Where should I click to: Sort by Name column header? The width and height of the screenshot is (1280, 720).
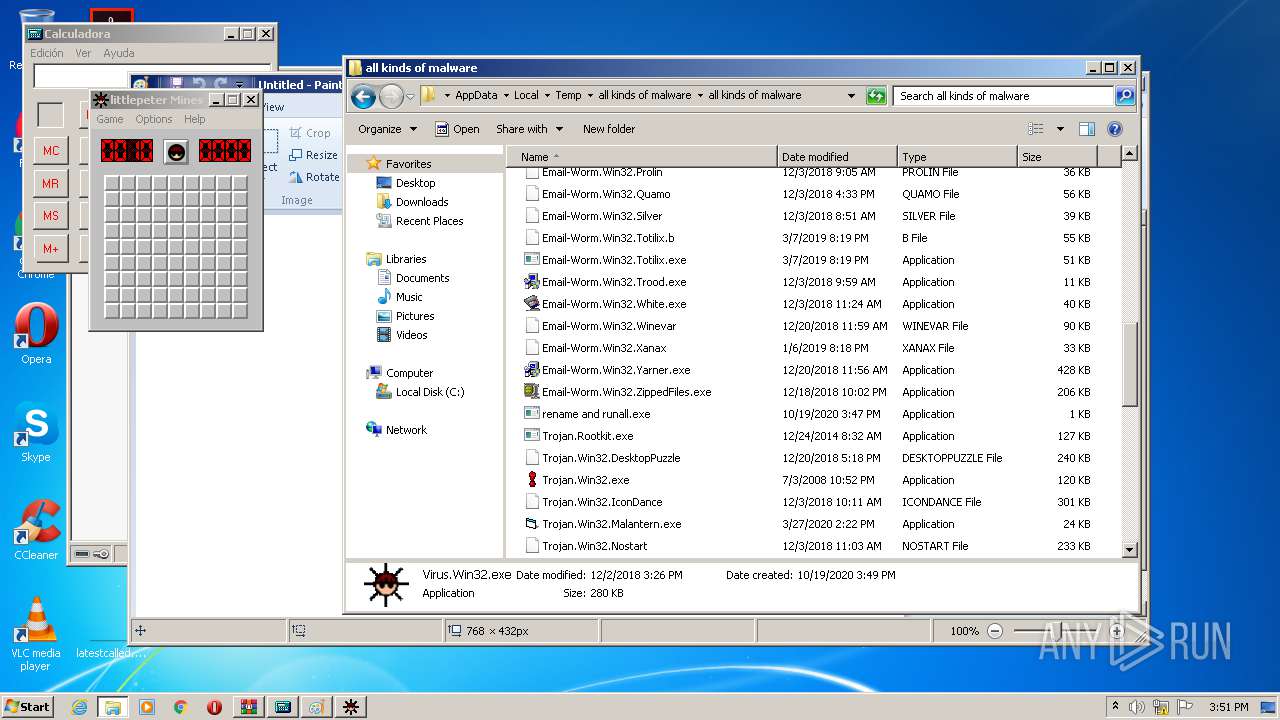pyautogui.click(x=642, y=157)
